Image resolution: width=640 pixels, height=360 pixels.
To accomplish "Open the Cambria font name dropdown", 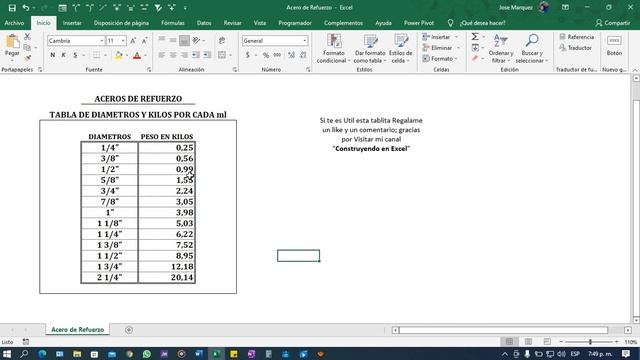I will point(102,41).
